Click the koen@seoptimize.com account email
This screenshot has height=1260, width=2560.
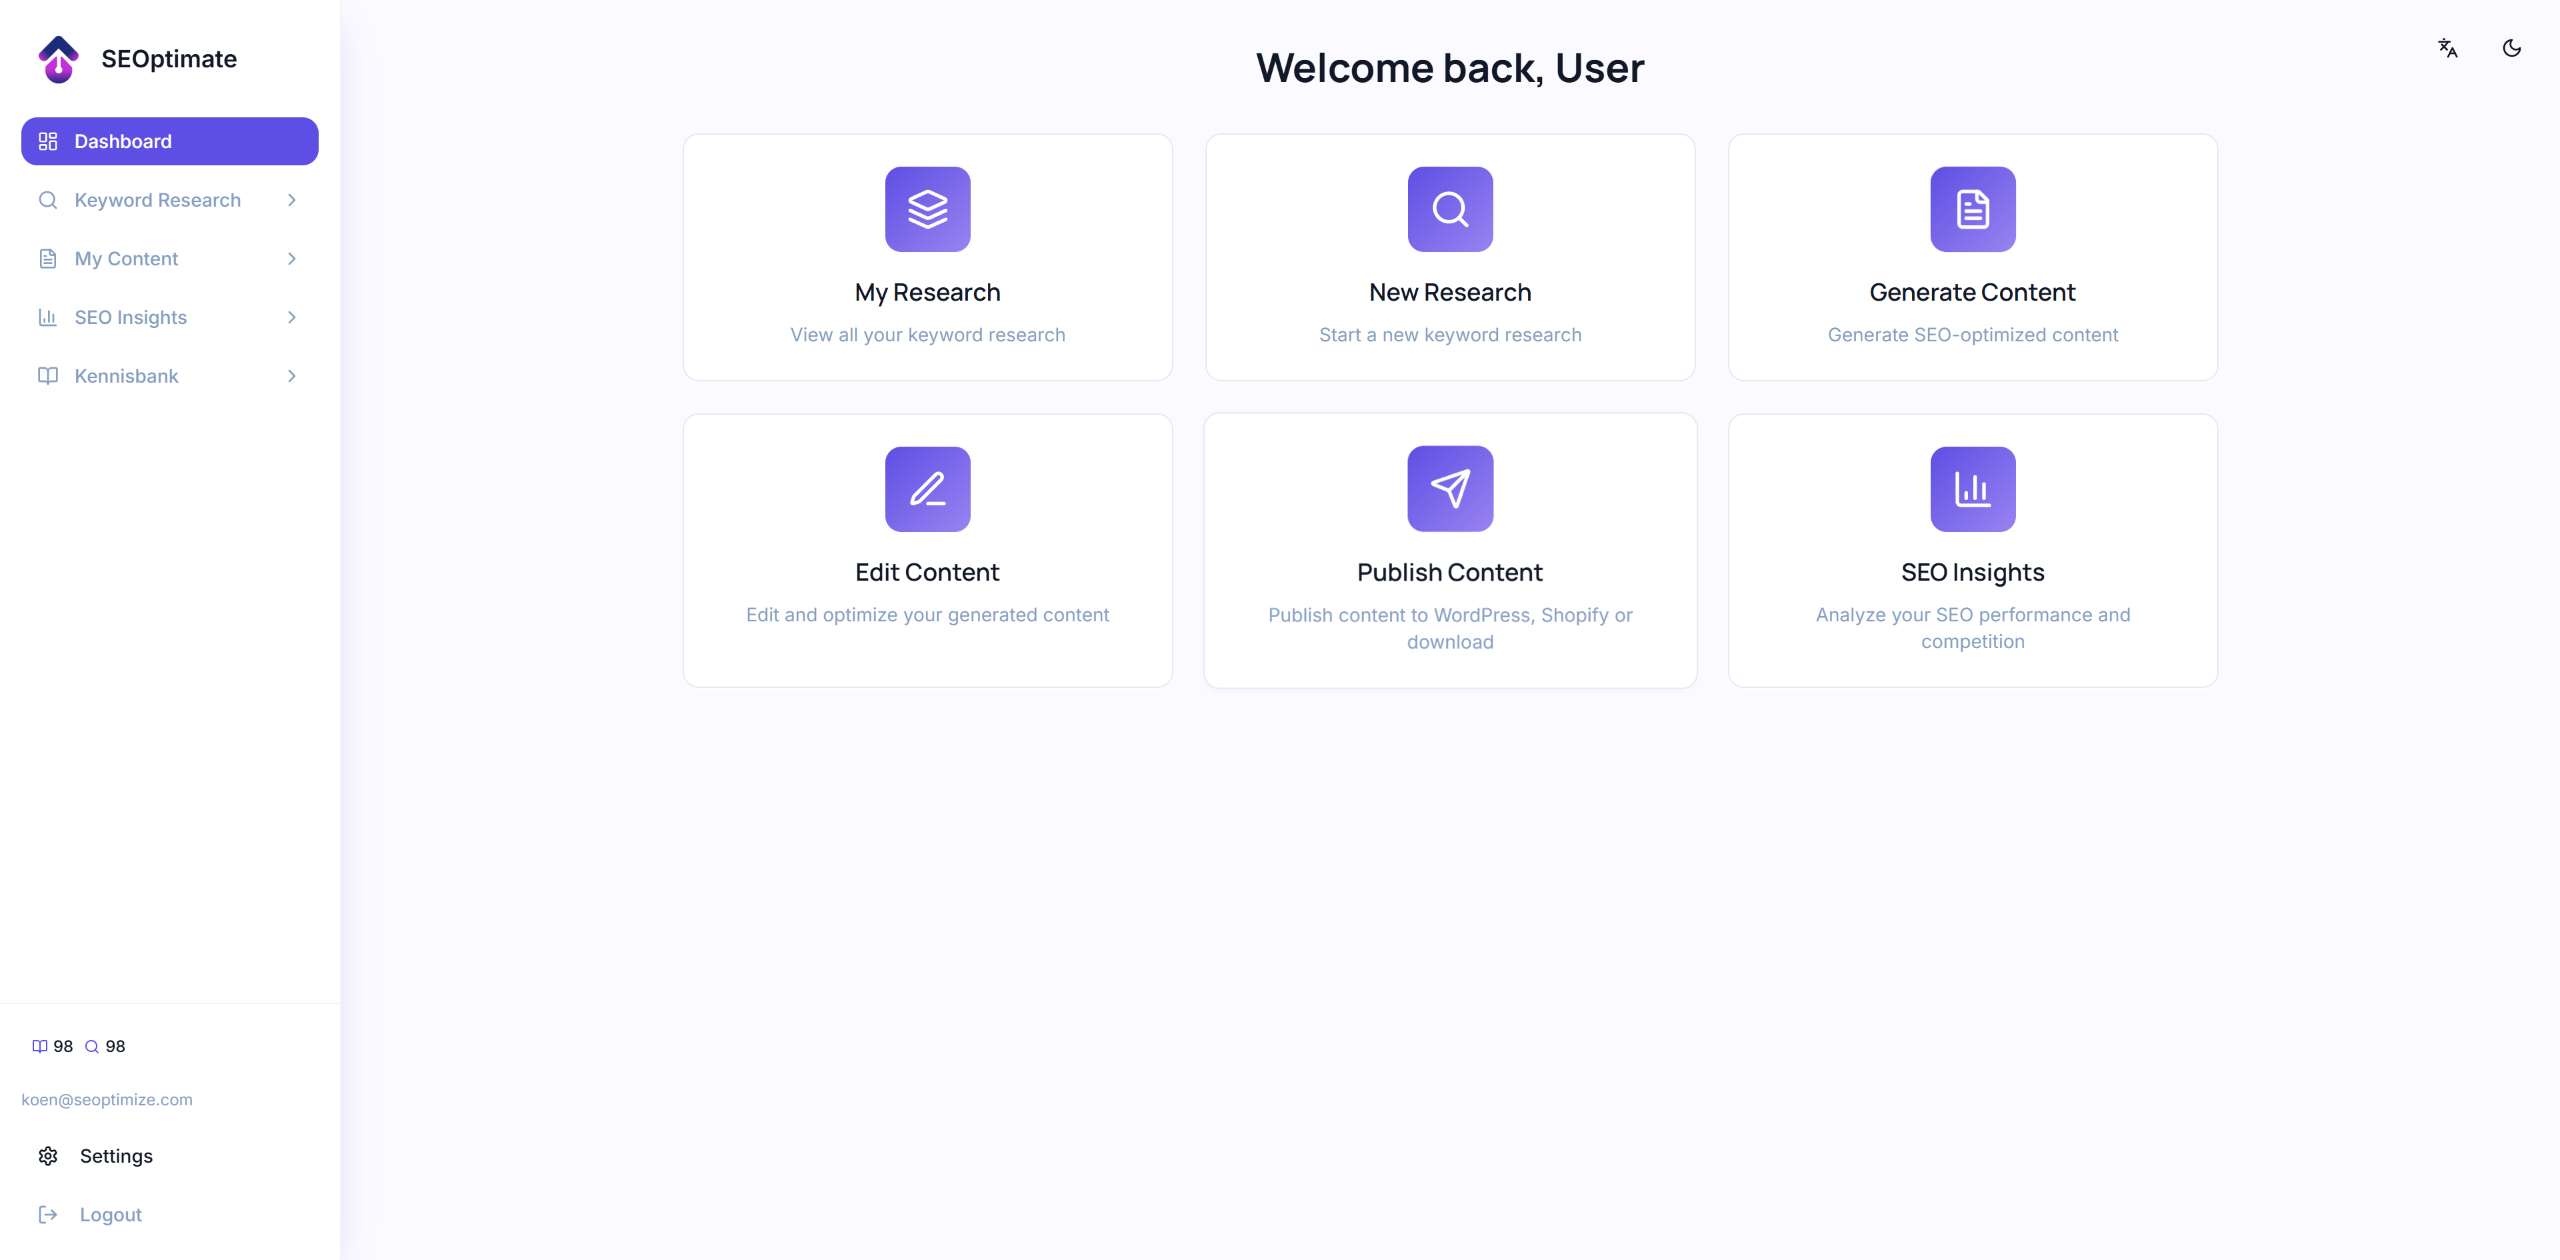click(107, 1099)
